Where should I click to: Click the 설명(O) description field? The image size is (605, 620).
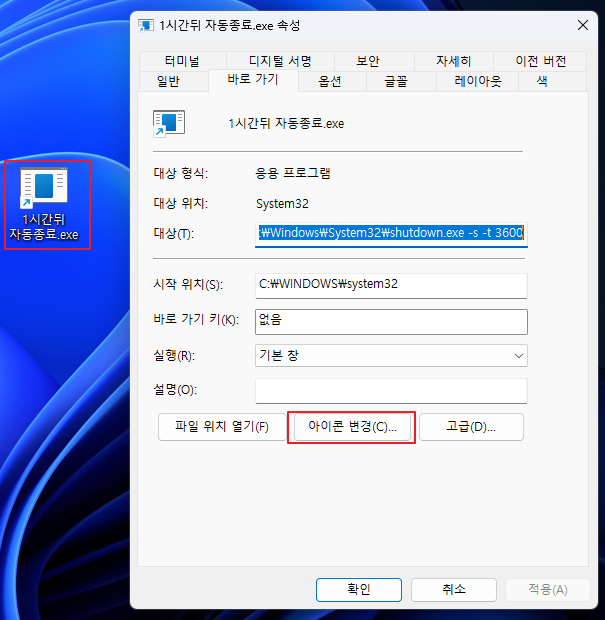(391, 391)
